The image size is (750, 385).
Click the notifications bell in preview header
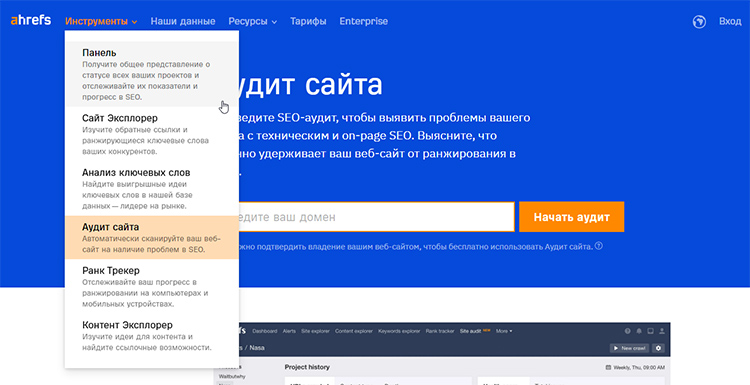[x=639, y=331]
